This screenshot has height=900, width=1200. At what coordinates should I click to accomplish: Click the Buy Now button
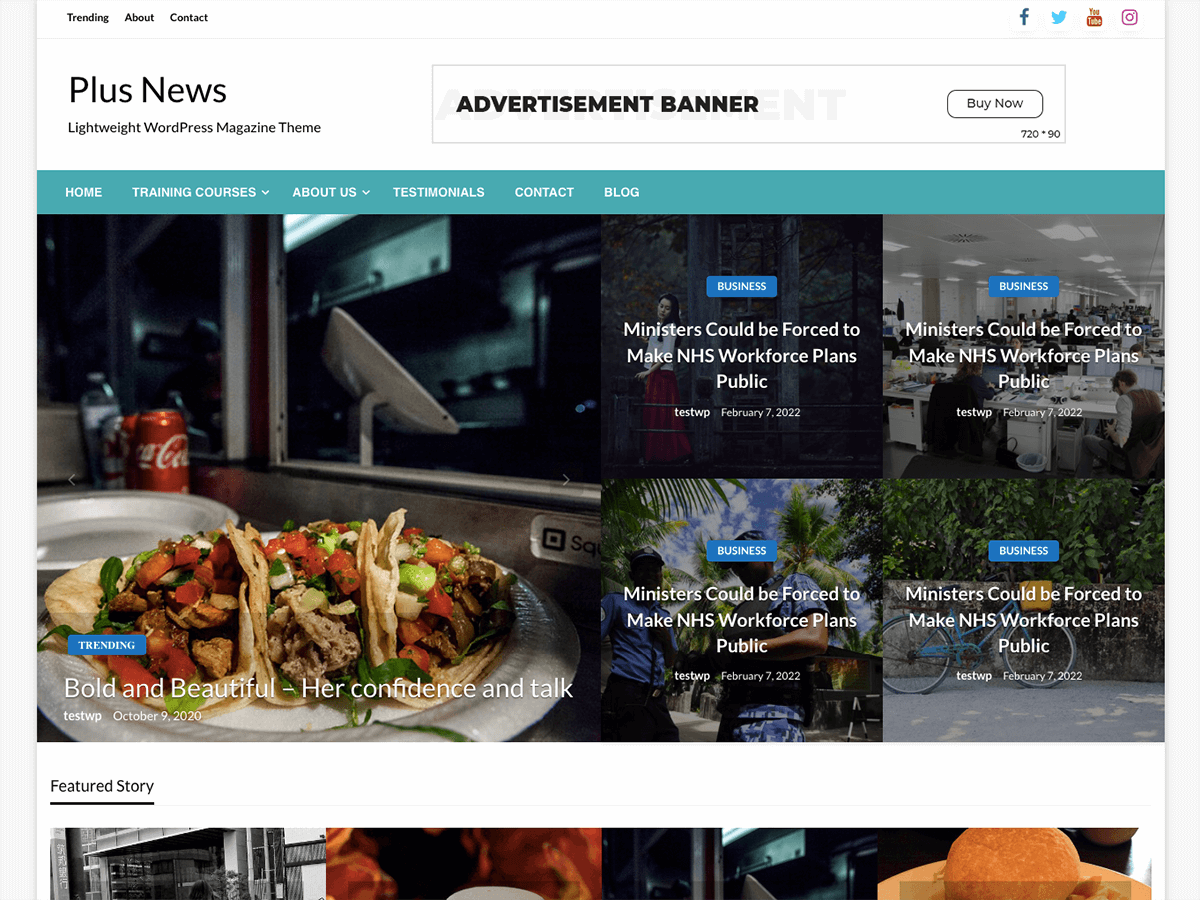coord(994,103)
